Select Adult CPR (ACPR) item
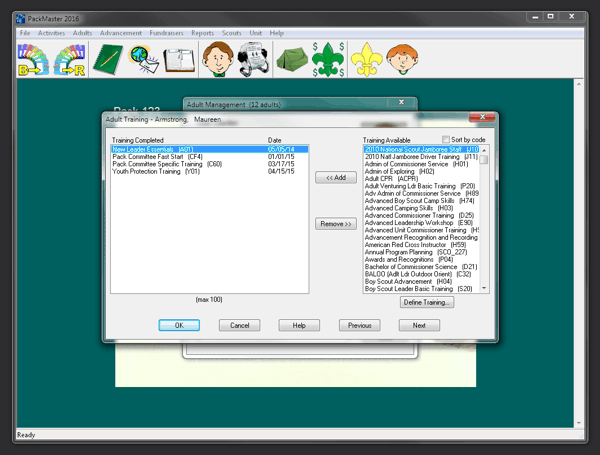This screenshot has width=600, height=455. 421,178
